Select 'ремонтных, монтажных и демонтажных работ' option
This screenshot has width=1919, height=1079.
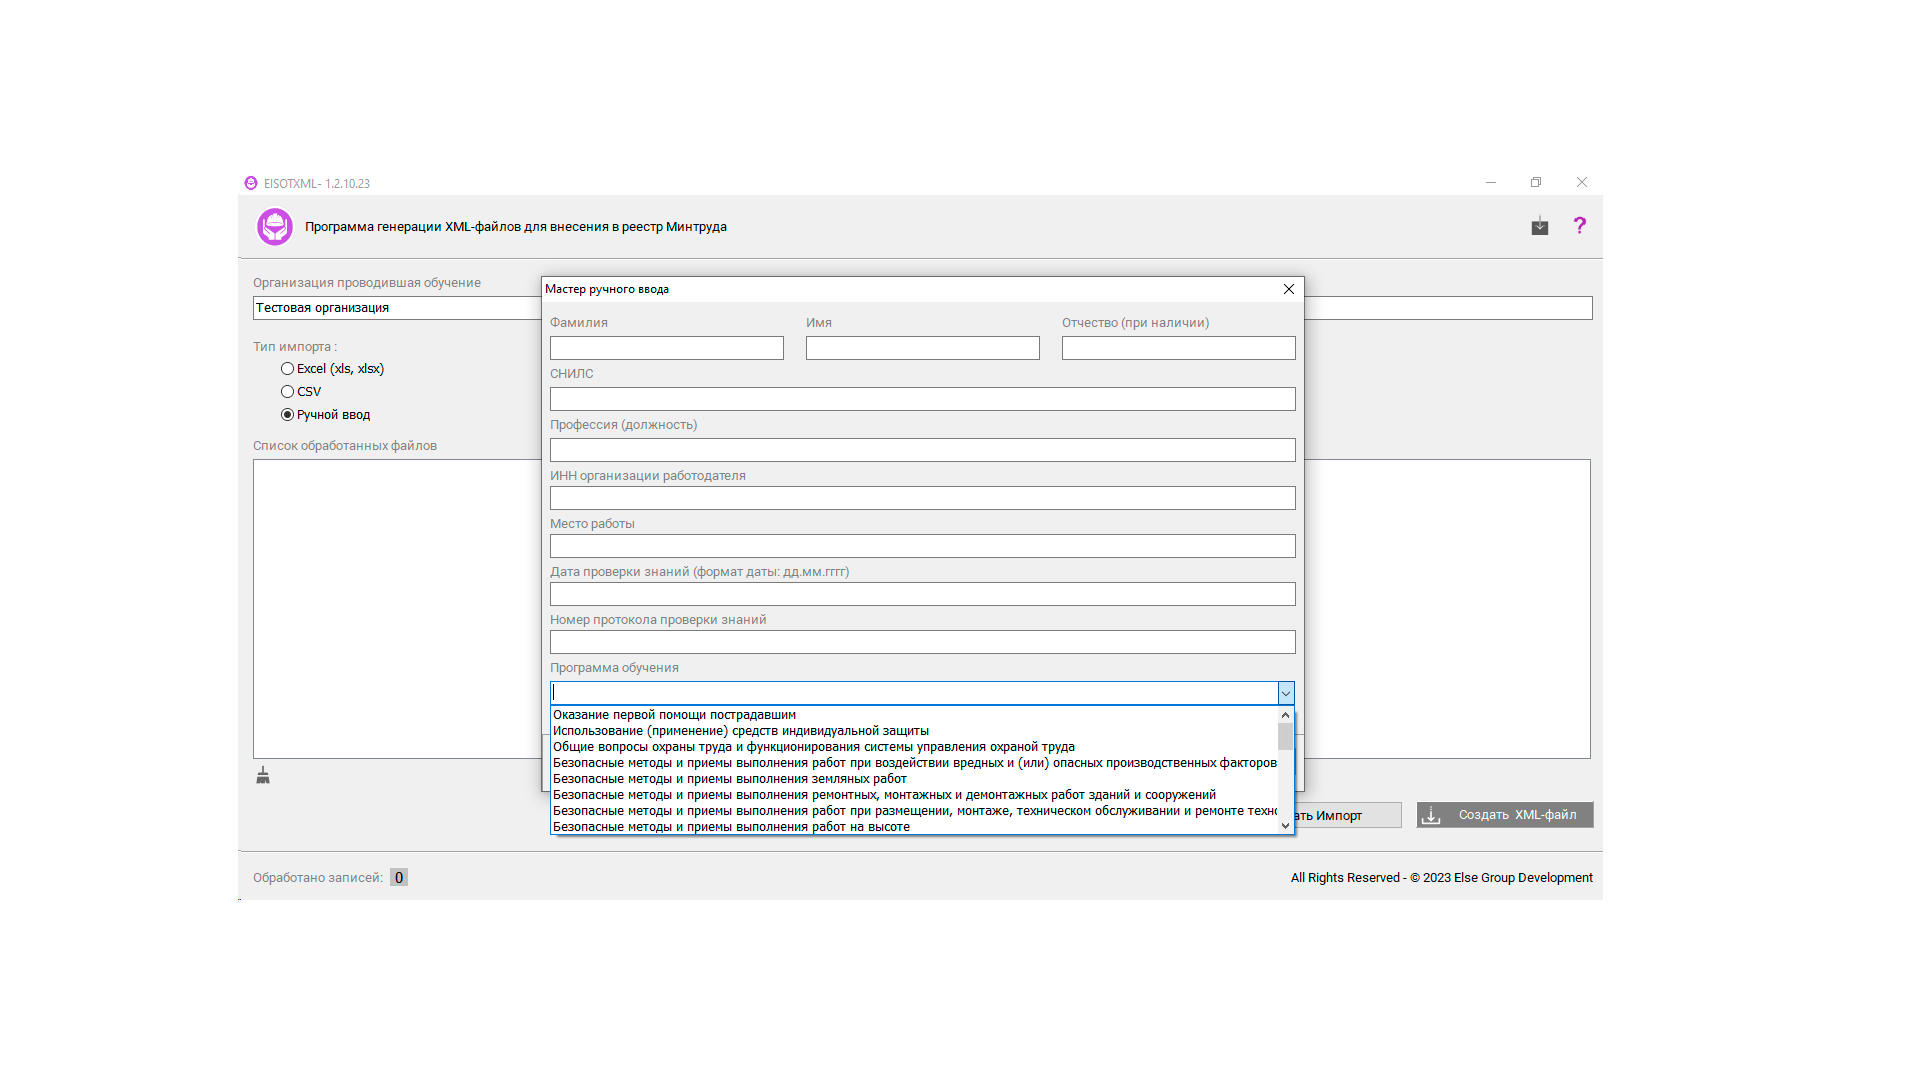914,795
